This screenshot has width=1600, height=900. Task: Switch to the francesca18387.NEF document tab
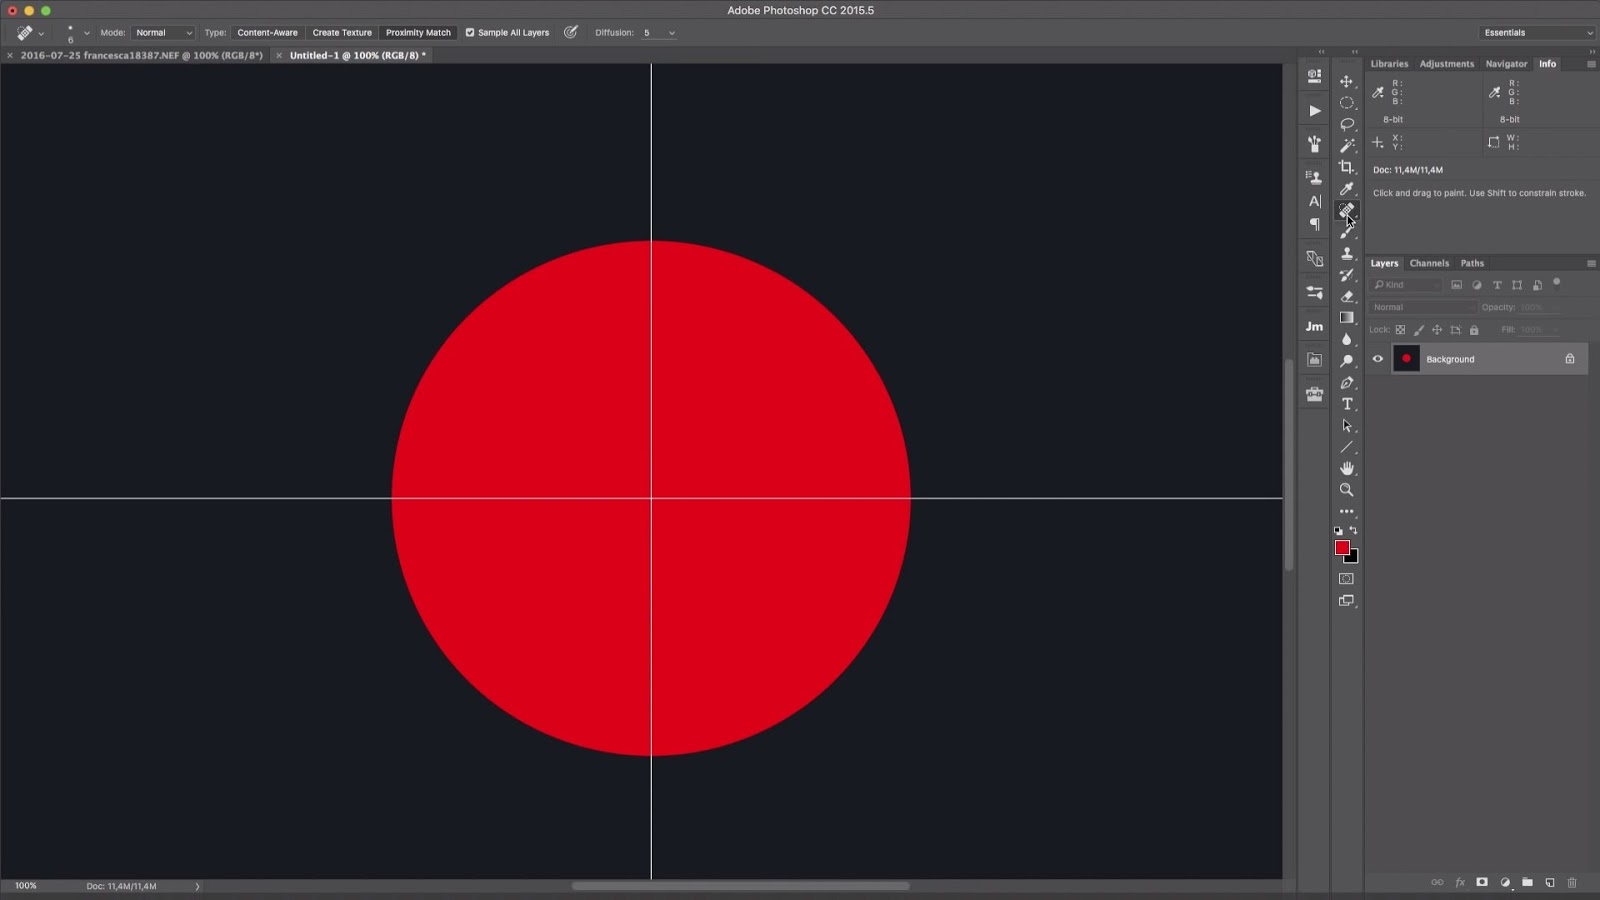(141, 56)
